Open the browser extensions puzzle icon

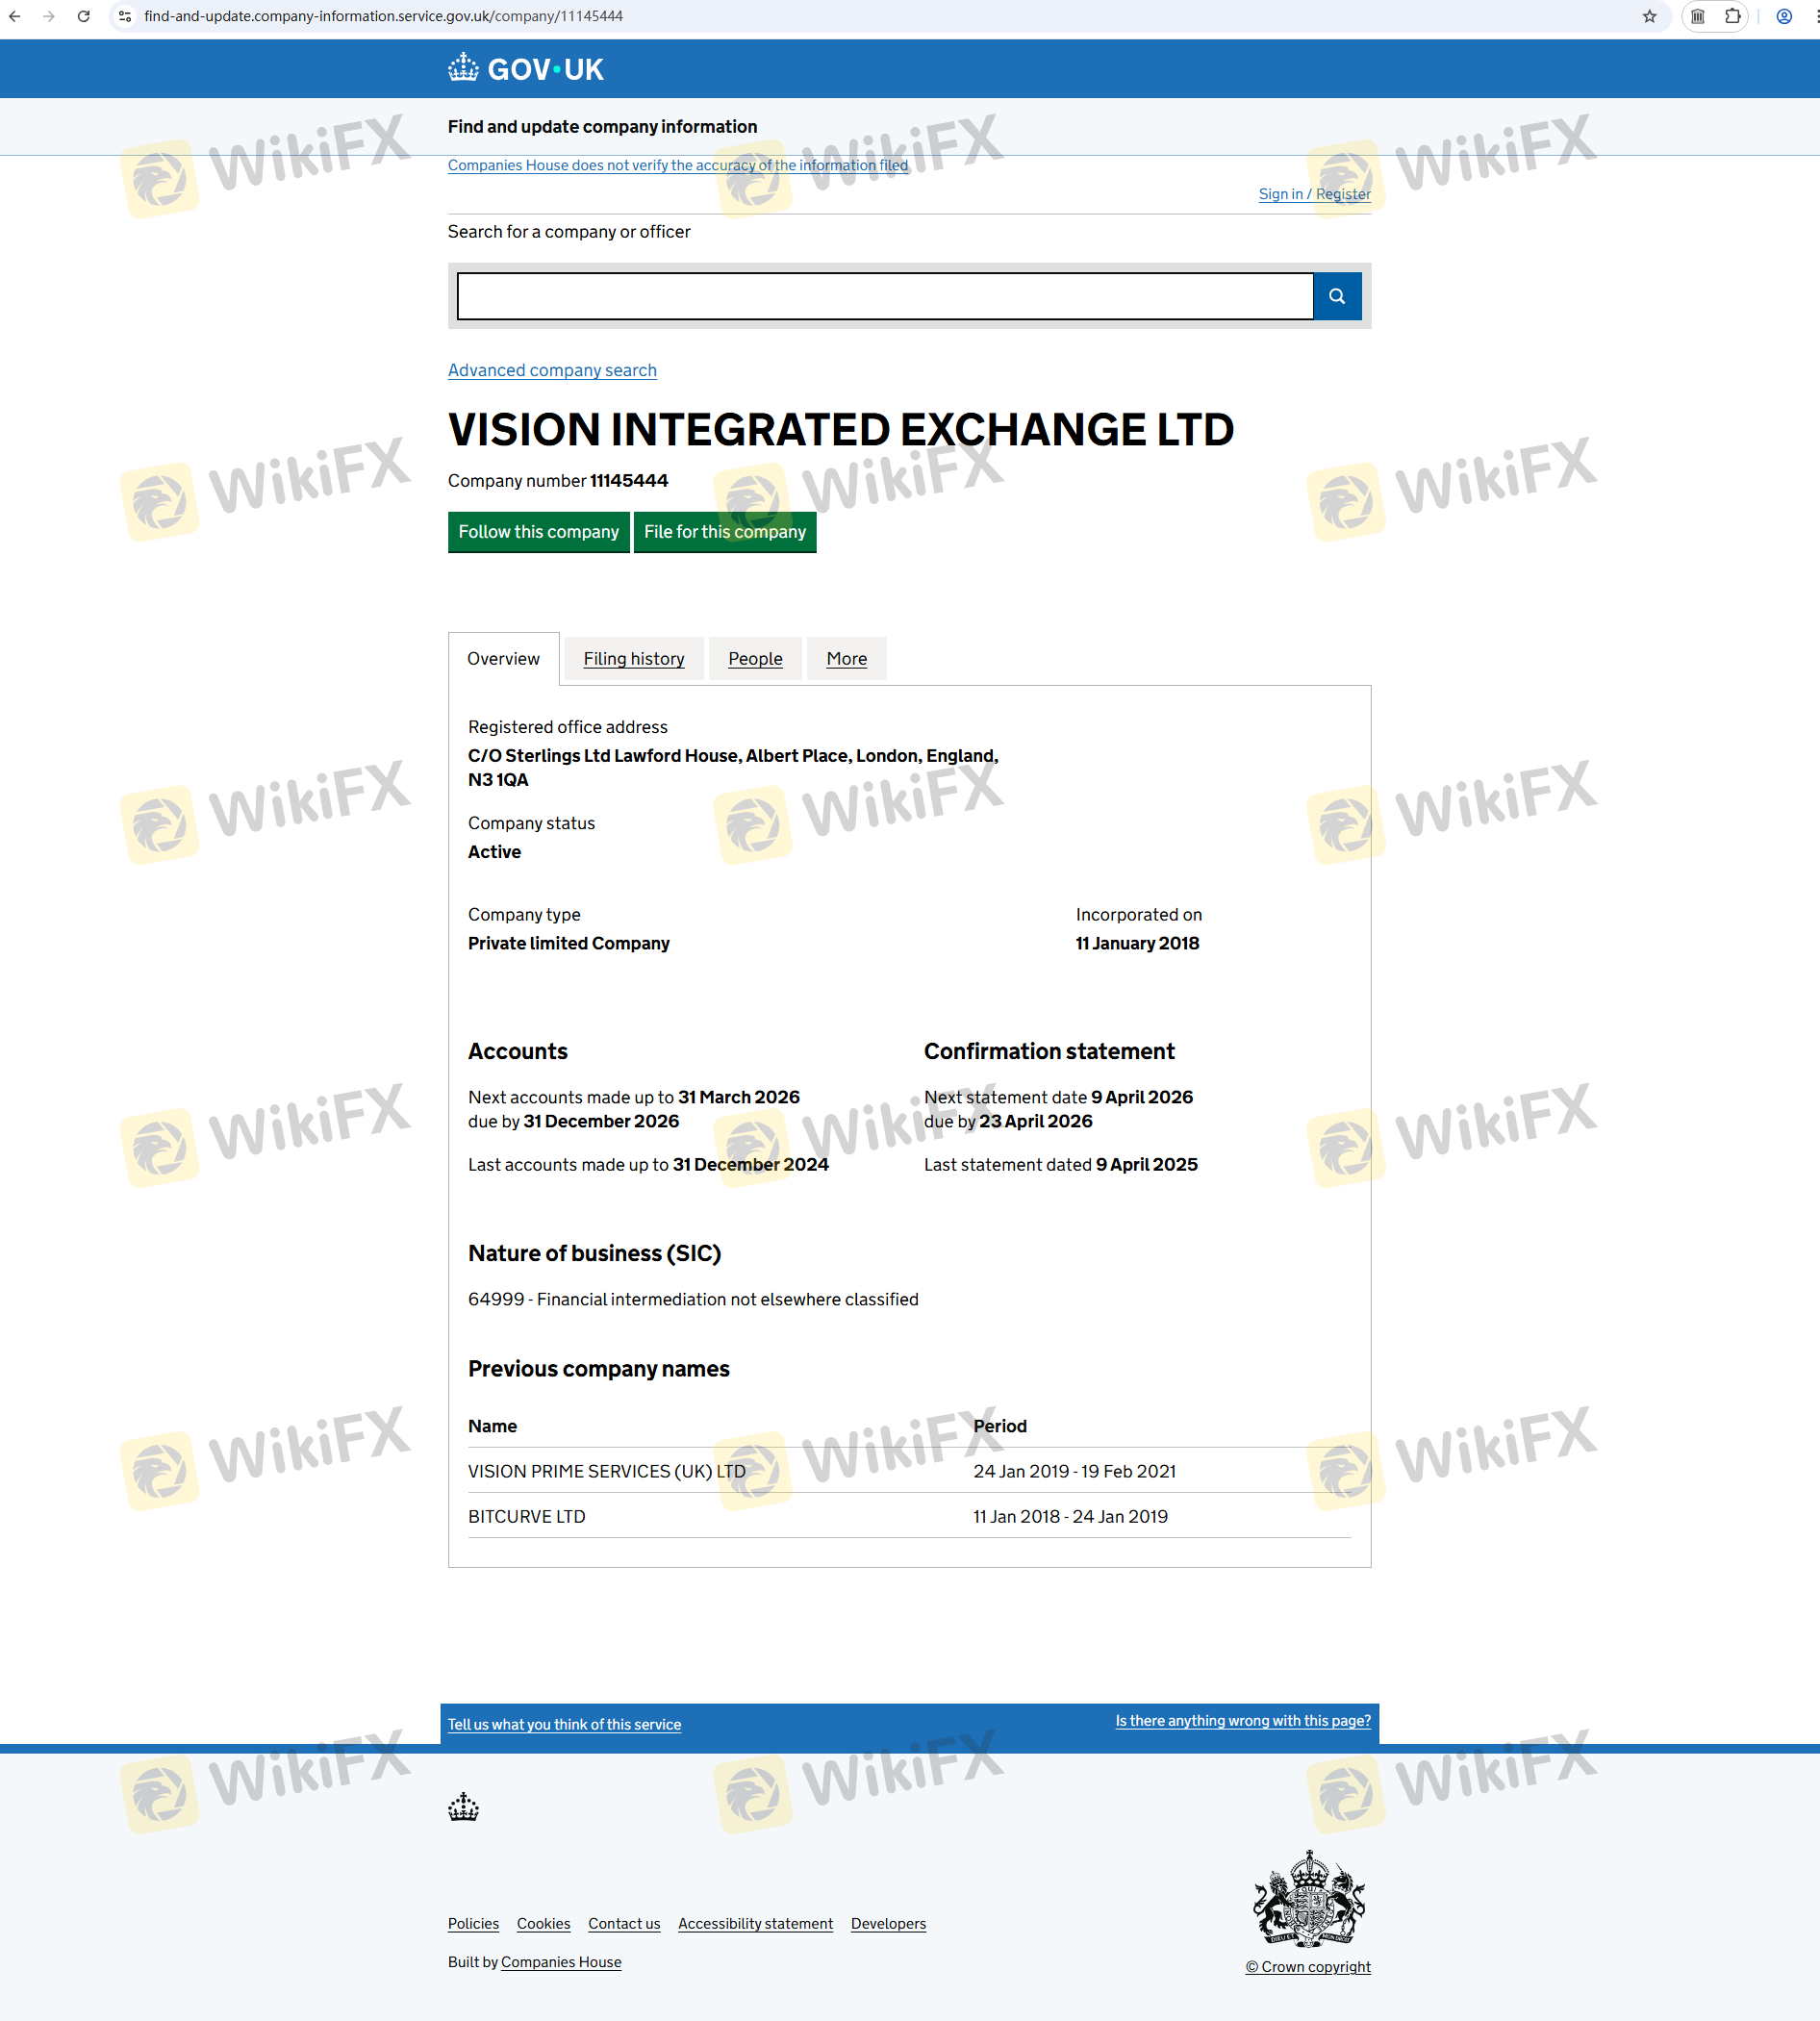point(1733,16)
